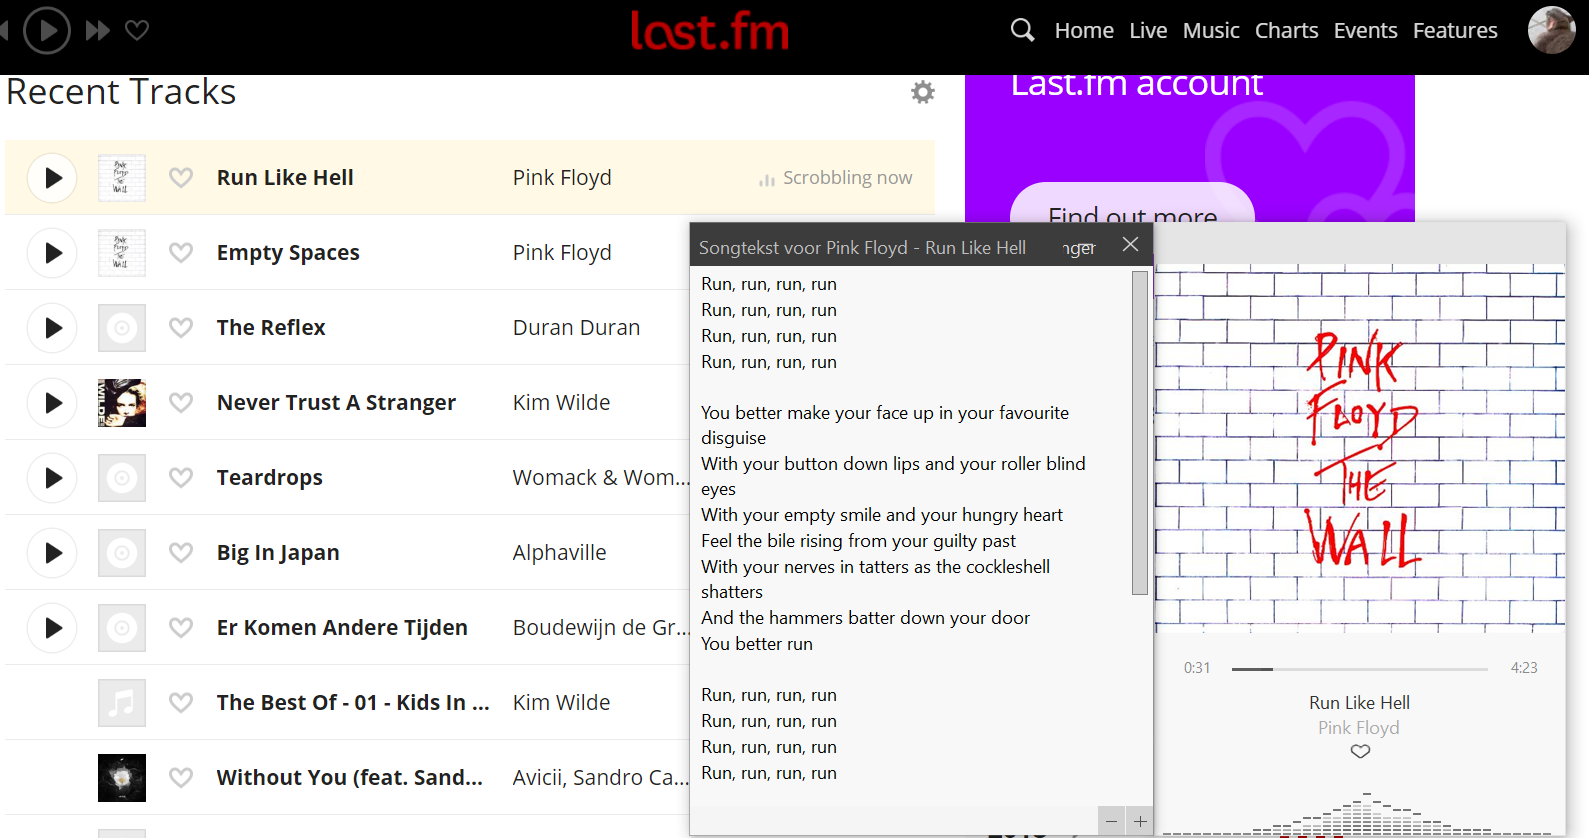Click the lyrics window vertical scrollbar
This screenshot has height=838, width=1589.
click(1140, 433)
